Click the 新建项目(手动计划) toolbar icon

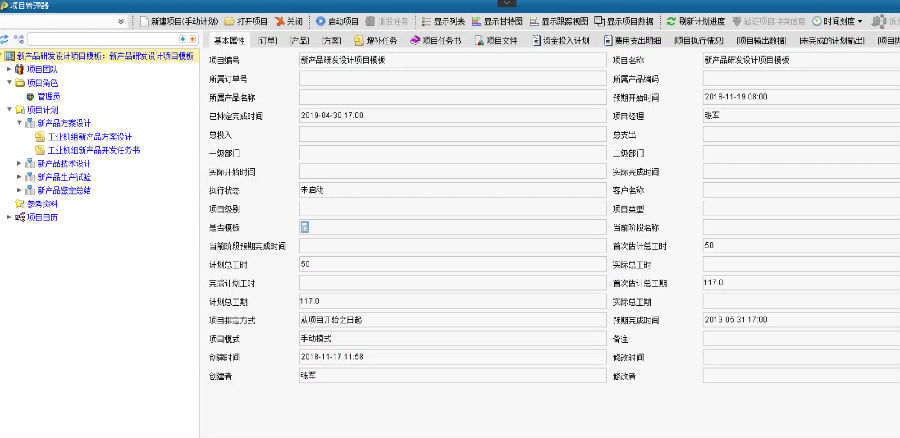(x=144, y=21)
